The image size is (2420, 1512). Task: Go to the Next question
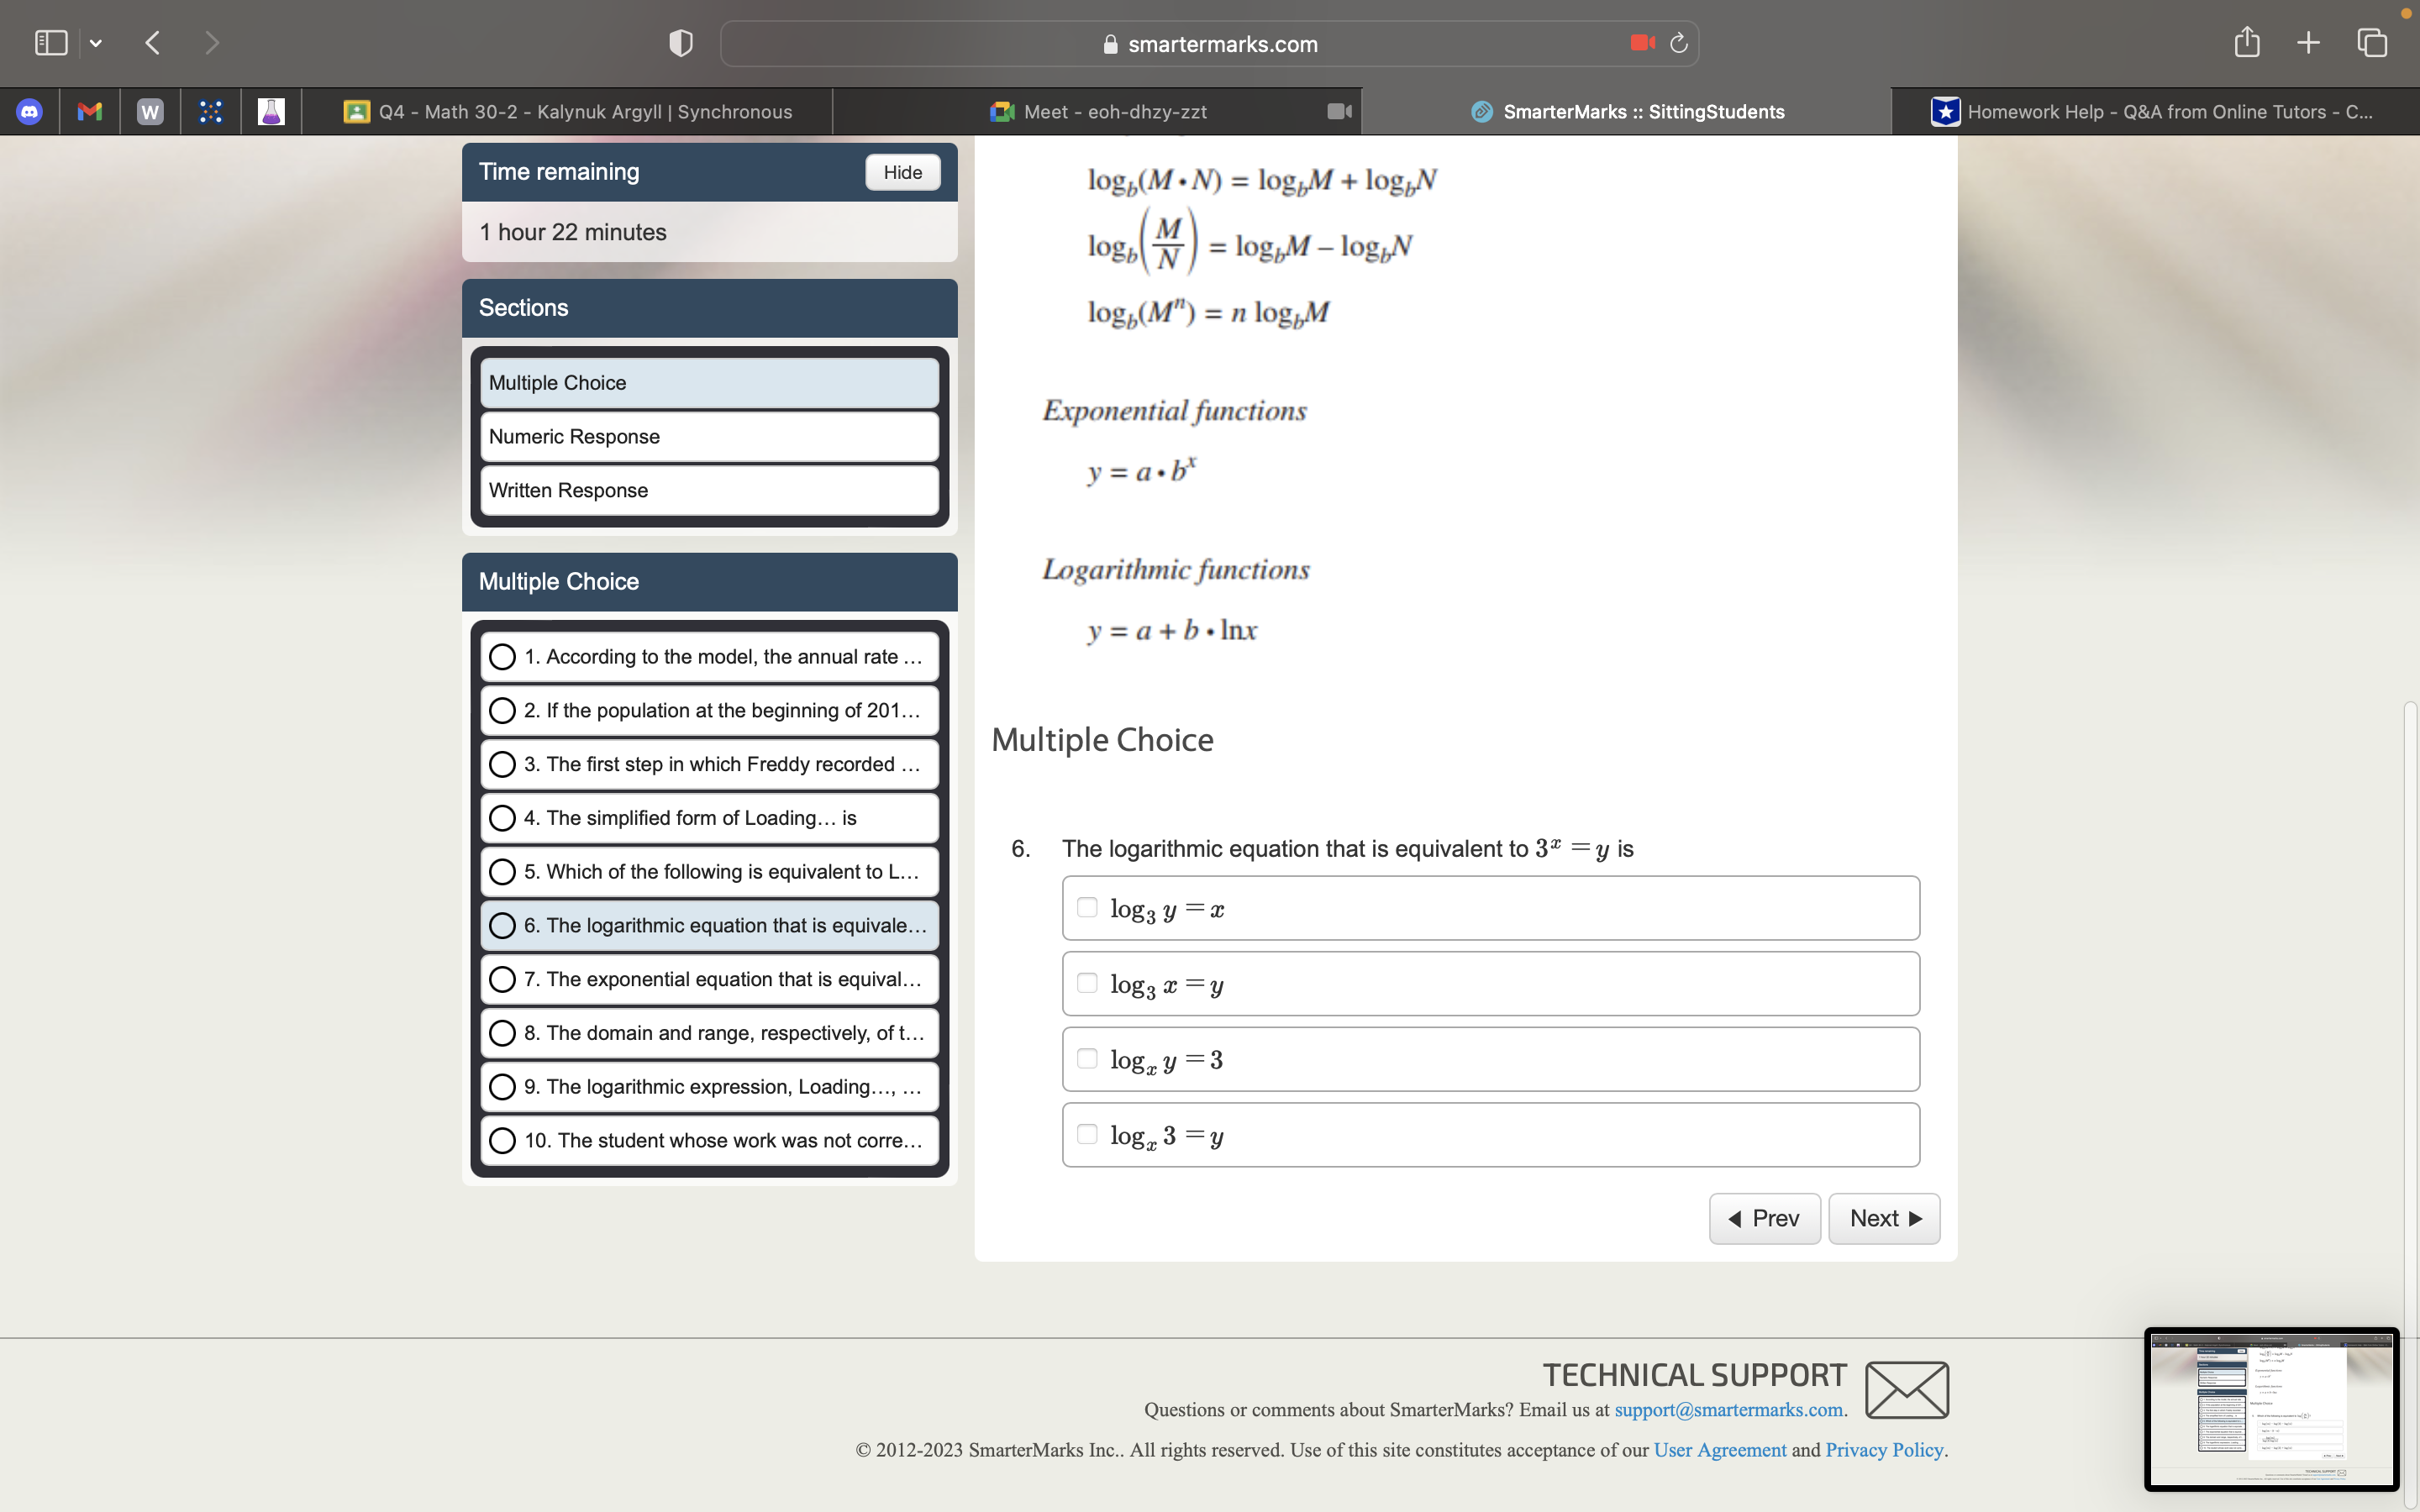click(x=1883, y=1218)
